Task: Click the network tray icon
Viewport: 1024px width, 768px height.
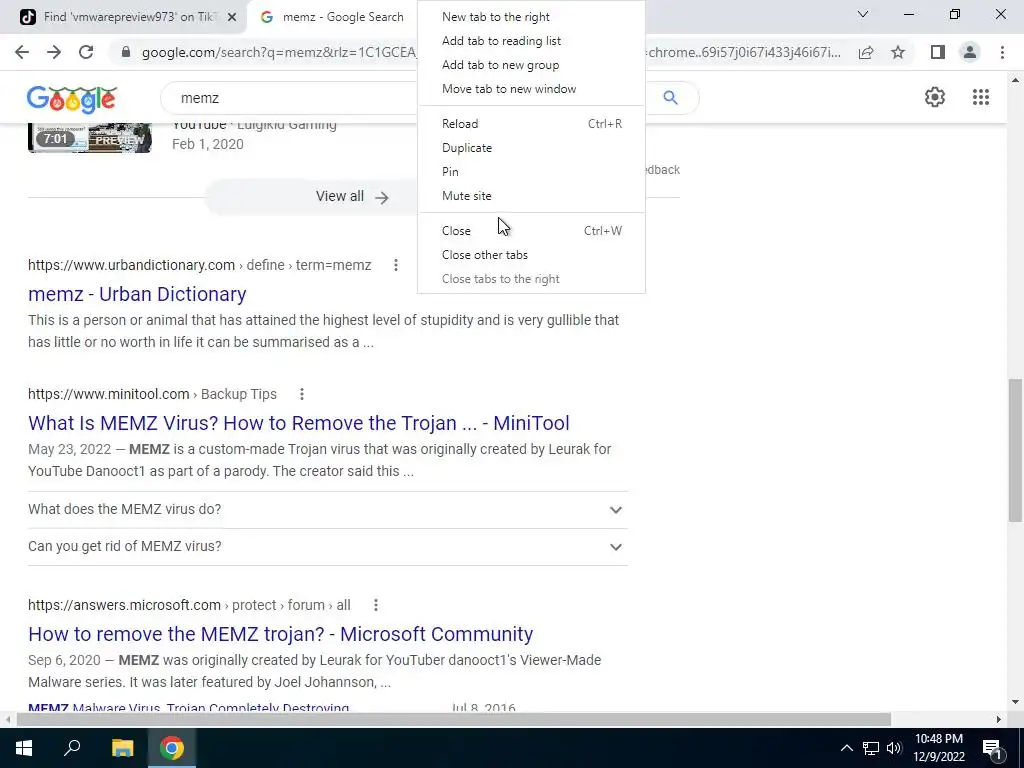Action: 871,748
